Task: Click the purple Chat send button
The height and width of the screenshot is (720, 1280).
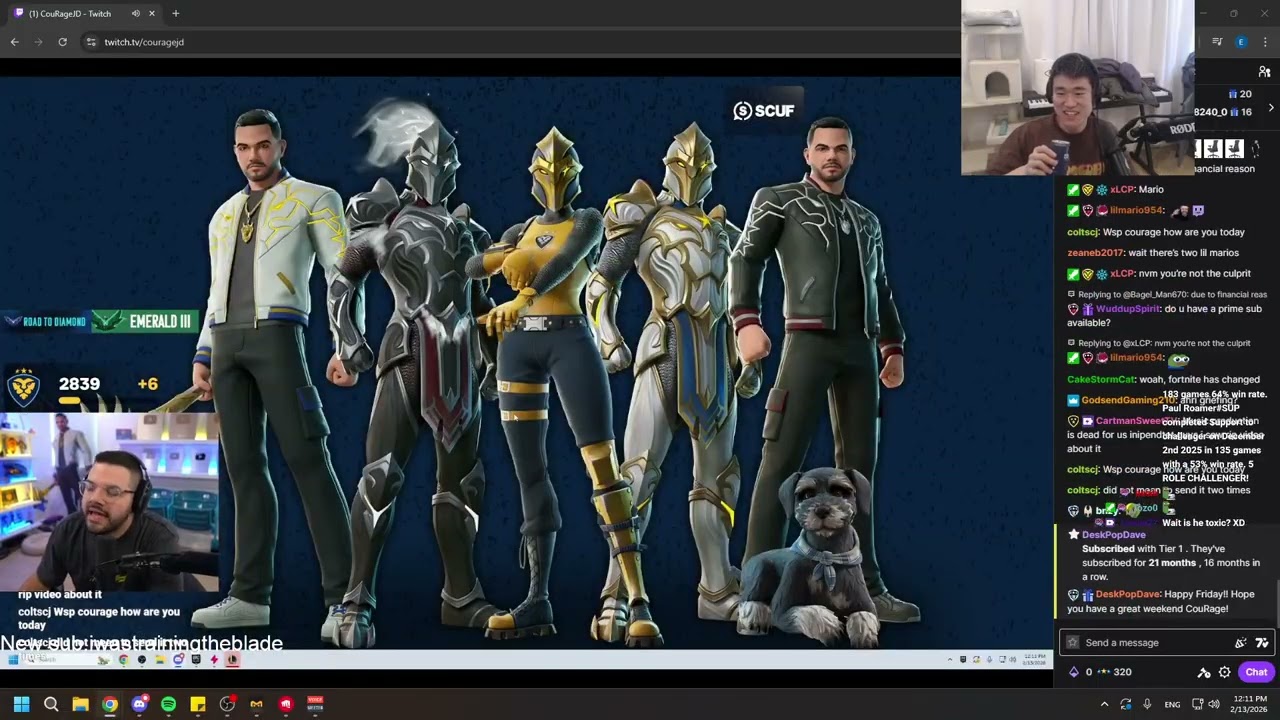Action: [1256, 672]
